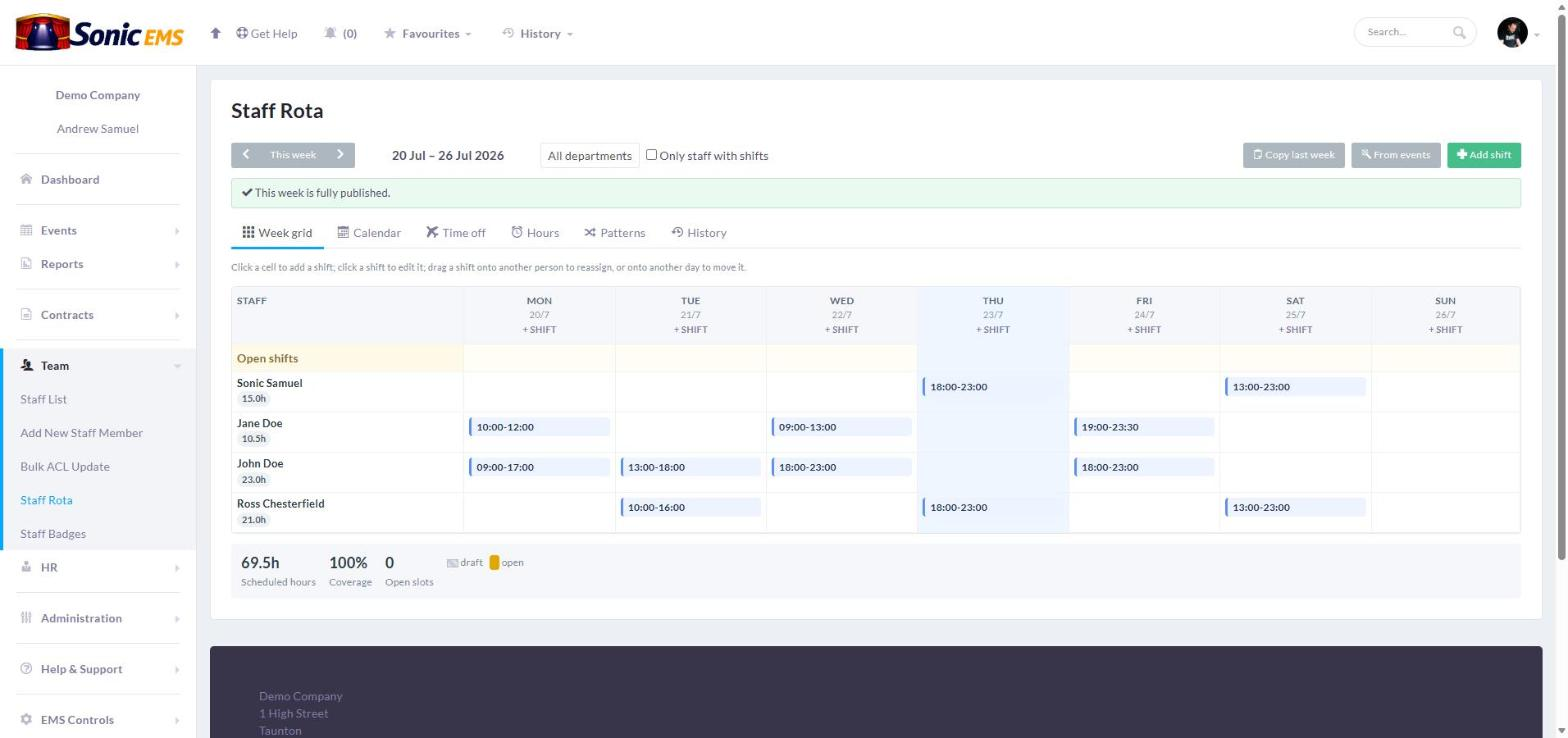Click the Copy last week button
Viewport: 1568px width, 738px height.
pos(1294,155)
